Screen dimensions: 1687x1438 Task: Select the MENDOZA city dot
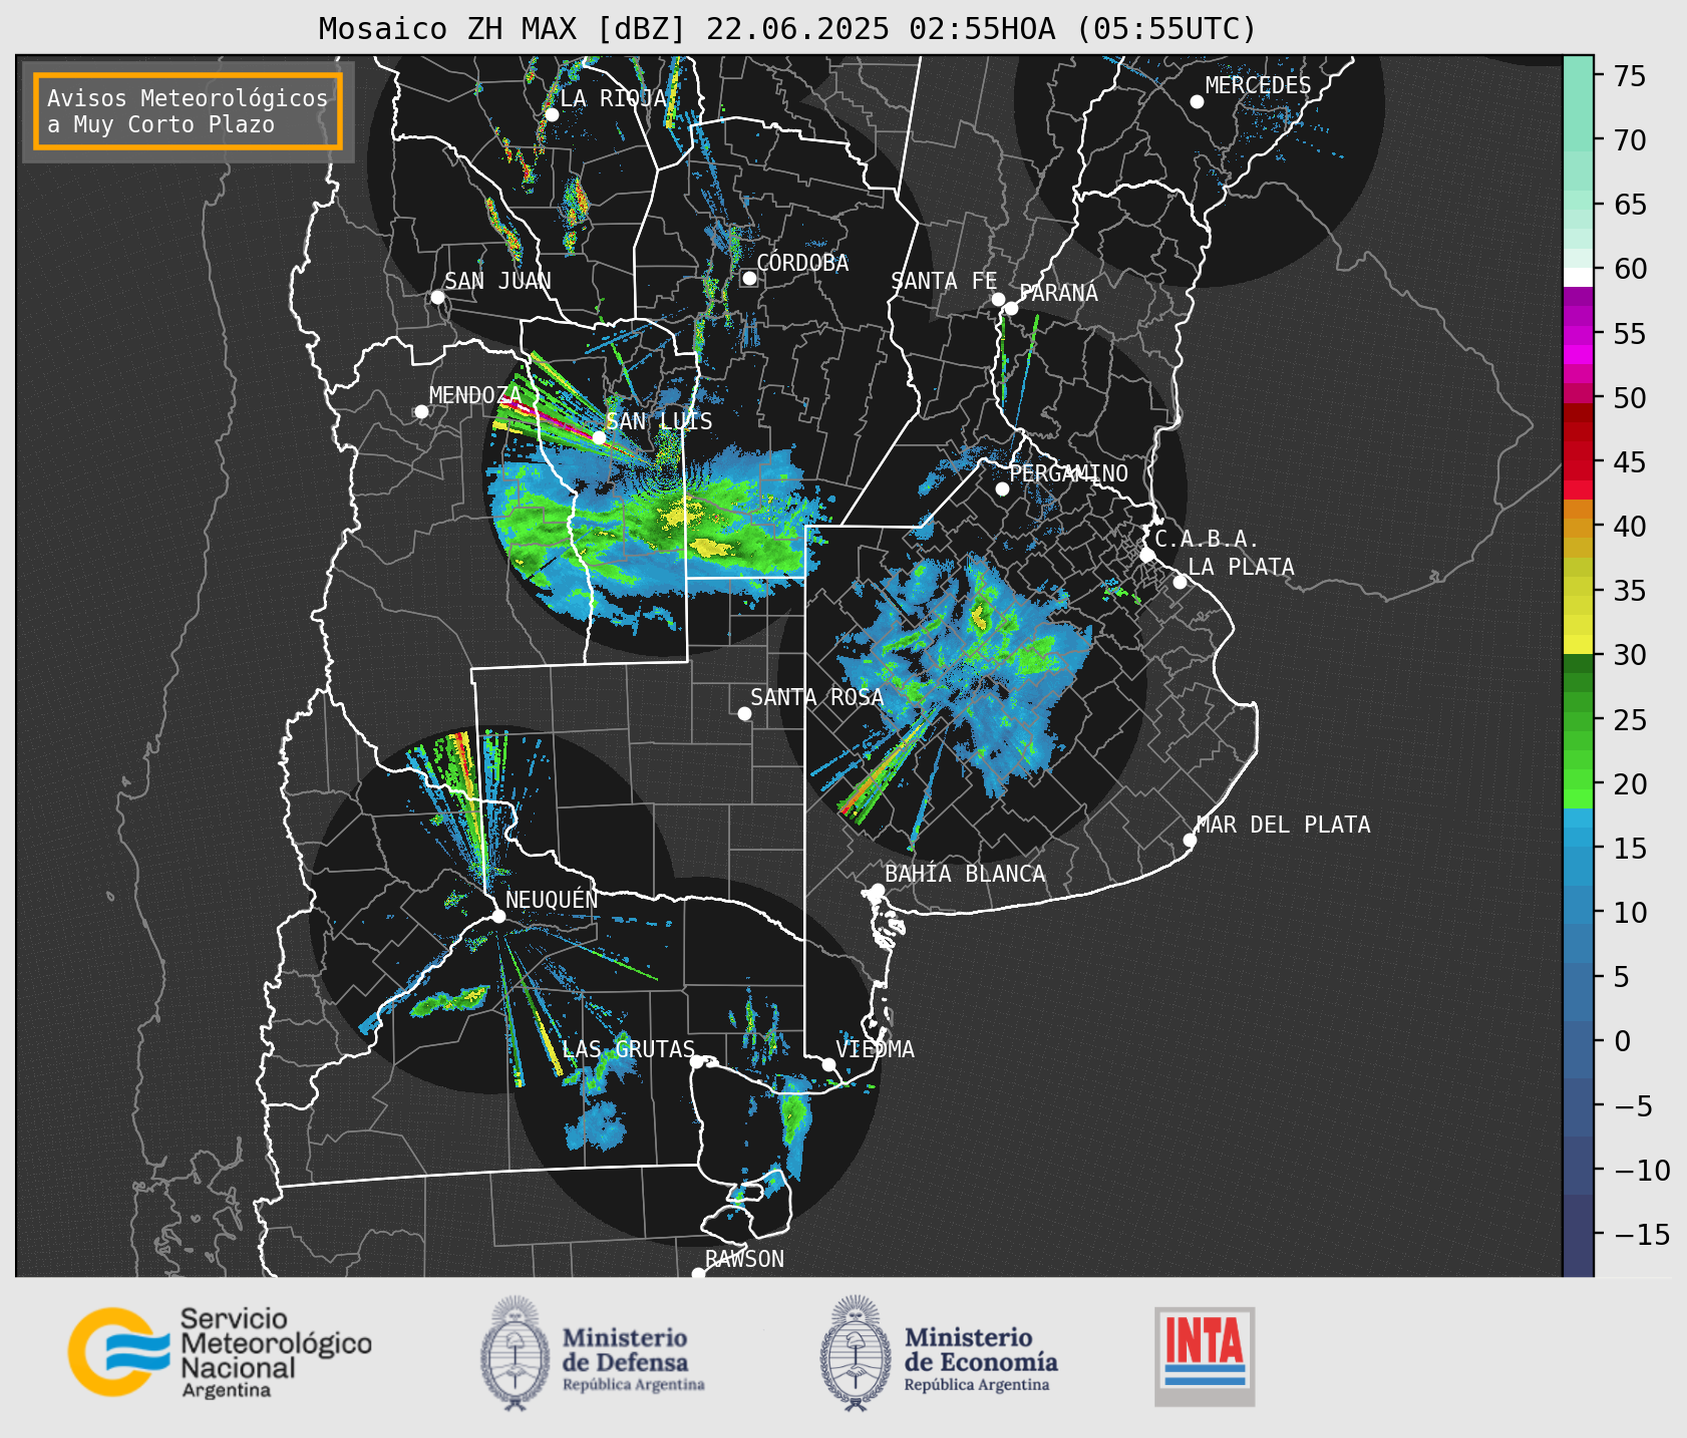pos(421,412)
